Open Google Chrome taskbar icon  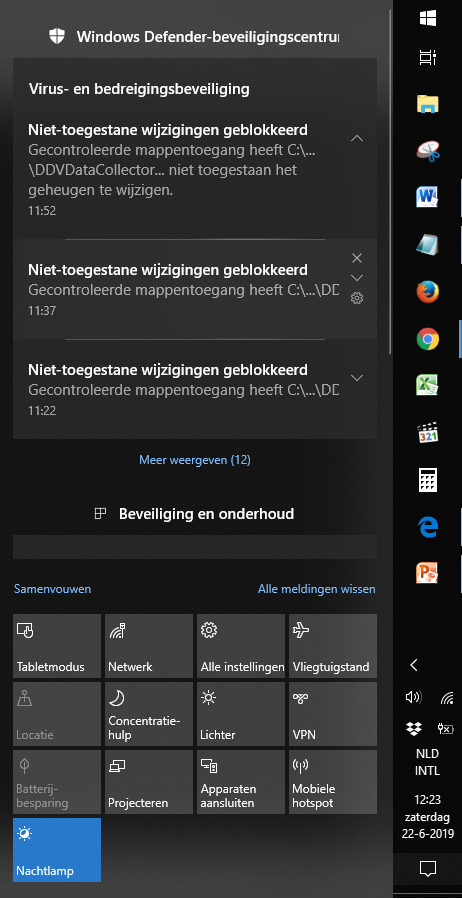pos(428,339)
